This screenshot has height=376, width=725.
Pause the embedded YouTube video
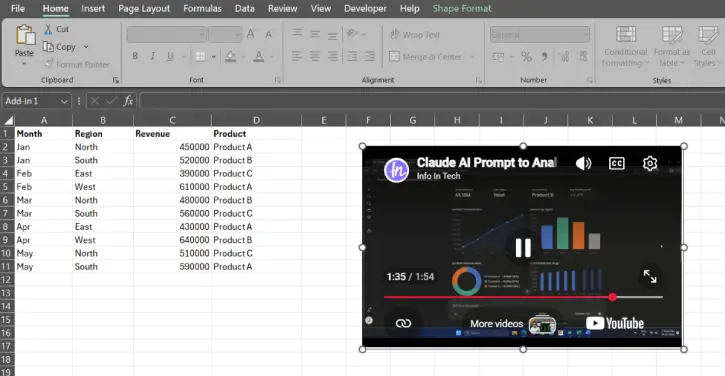(523, 248)
